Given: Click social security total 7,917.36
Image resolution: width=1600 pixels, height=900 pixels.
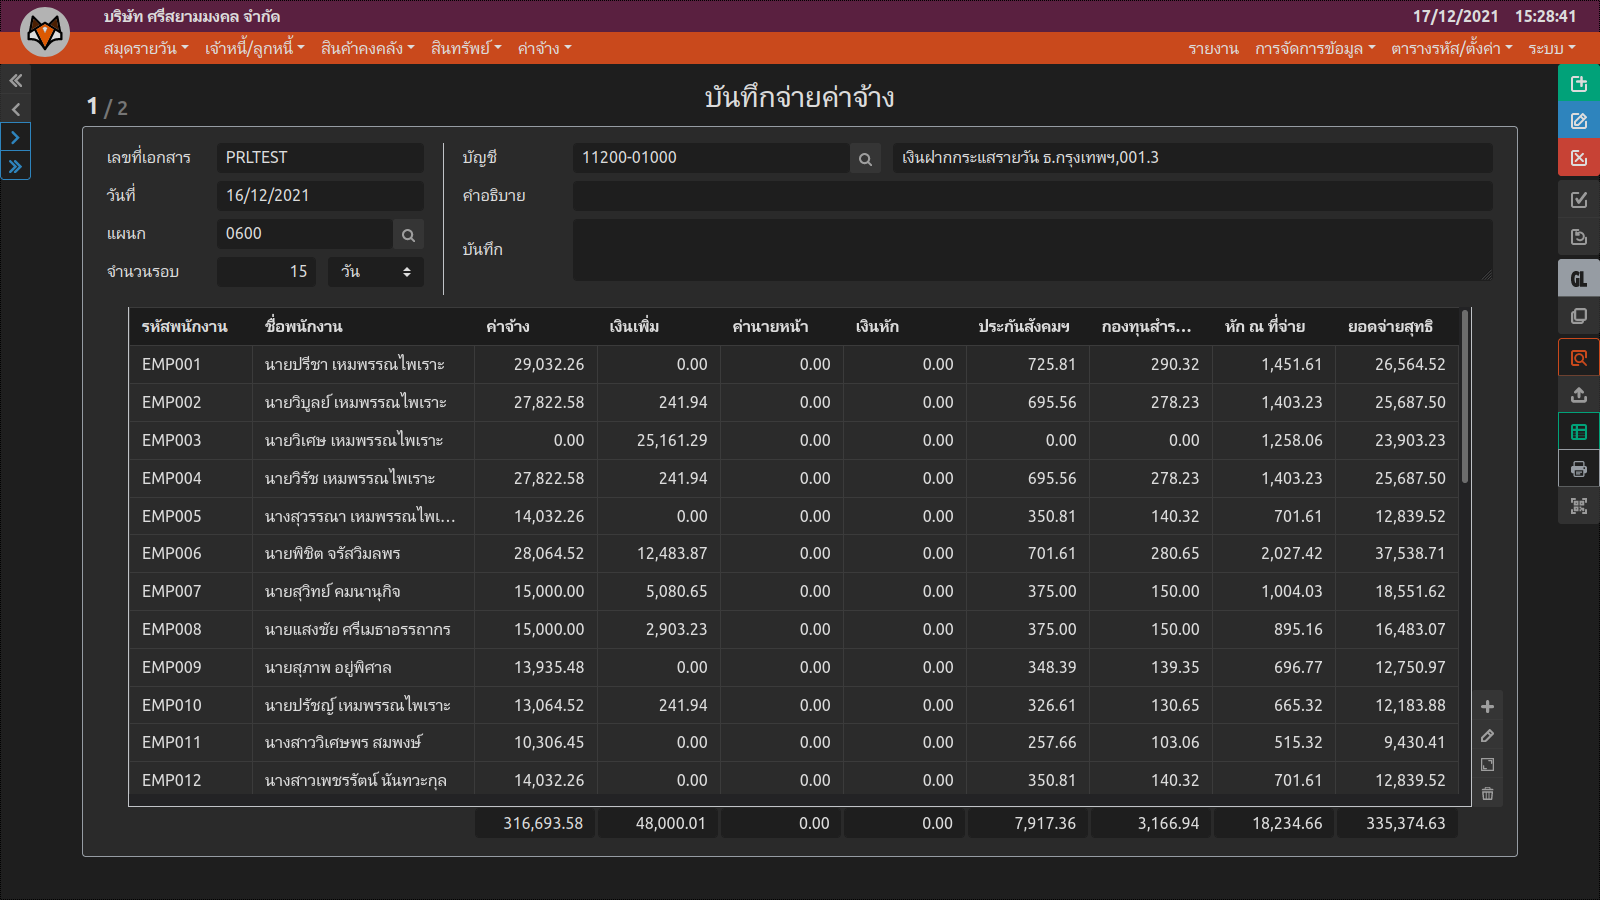Looking at the screenshot, I should 1027,824.
